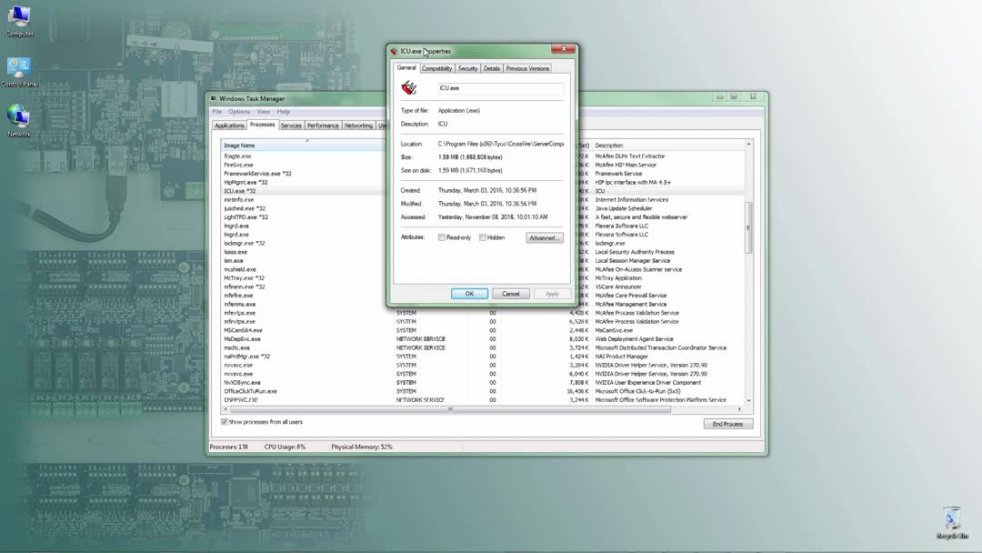Open the Computer desktop icon
This screenshot has width=982, height=553.
(x=19, y=21)
